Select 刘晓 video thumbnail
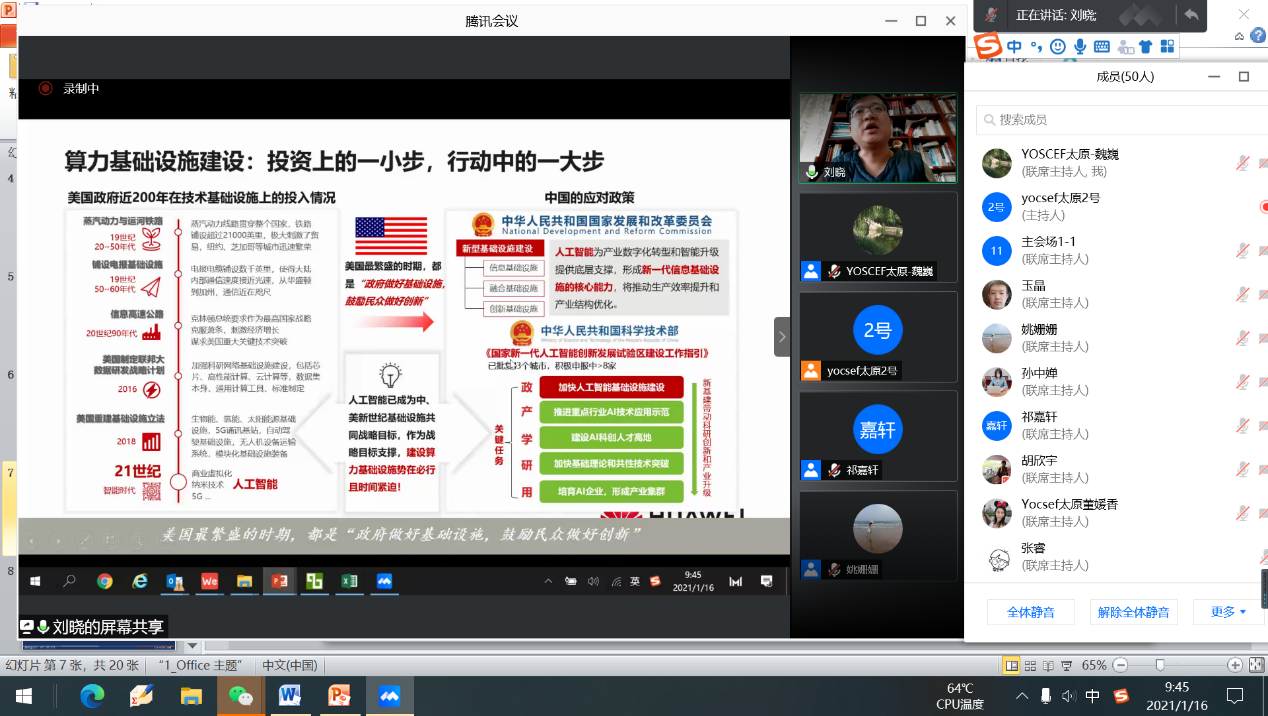The height and width of the screenshot is (716, 1268). click(x=877, y=136)
